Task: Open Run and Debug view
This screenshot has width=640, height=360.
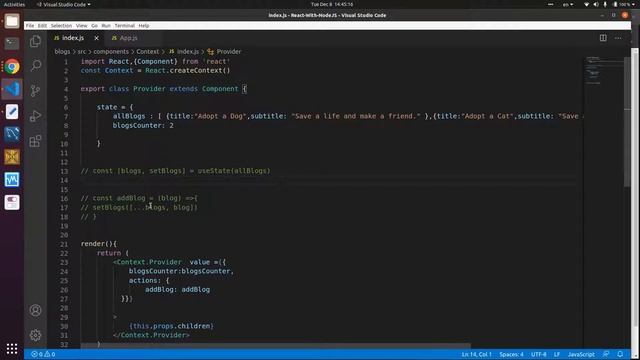Action: click(x=36, y=116)
